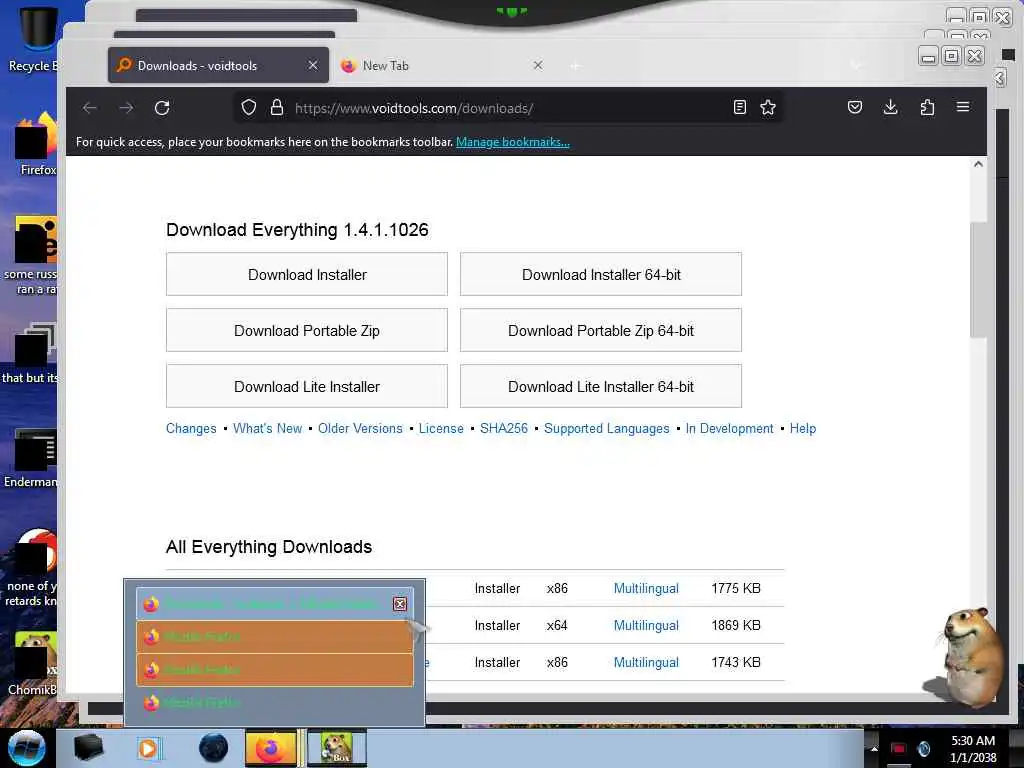Image resolution: width=1024 pixels, height=768 pixels.
Task: Open Multilingual link in 1775 KB row
Action: click(646, 588)
